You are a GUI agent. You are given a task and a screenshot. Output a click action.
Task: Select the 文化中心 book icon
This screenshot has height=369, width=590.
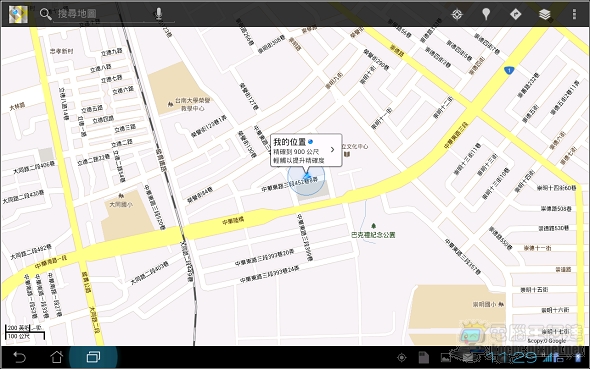pos(347,154)
